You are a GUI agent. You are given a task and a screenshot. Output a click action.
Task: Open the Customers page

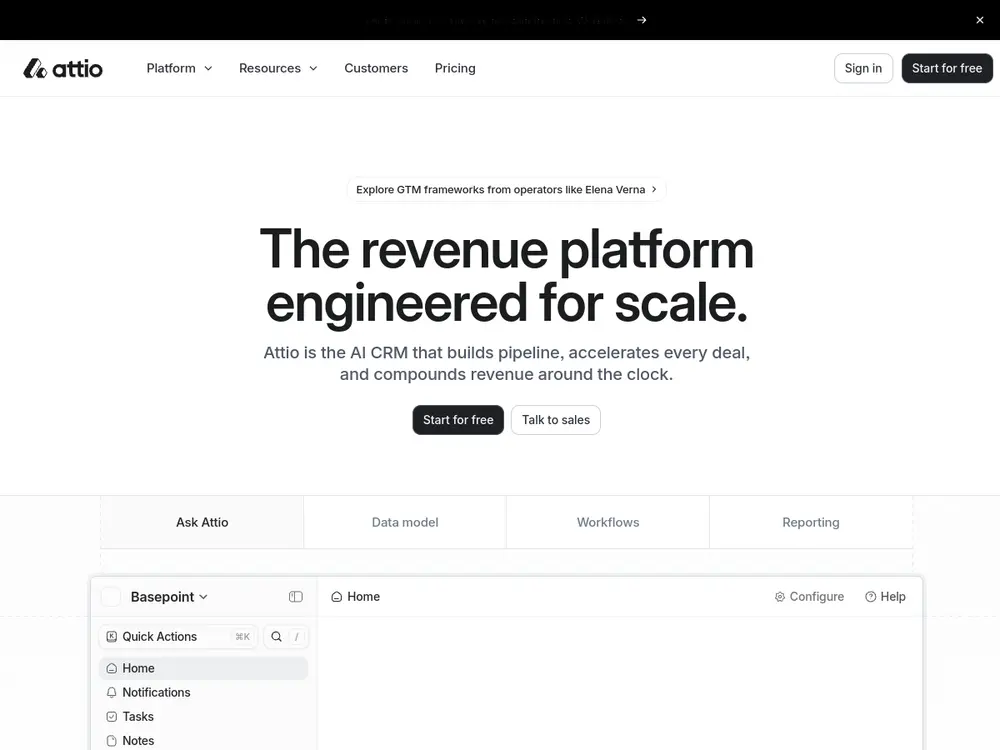(376, 68)
